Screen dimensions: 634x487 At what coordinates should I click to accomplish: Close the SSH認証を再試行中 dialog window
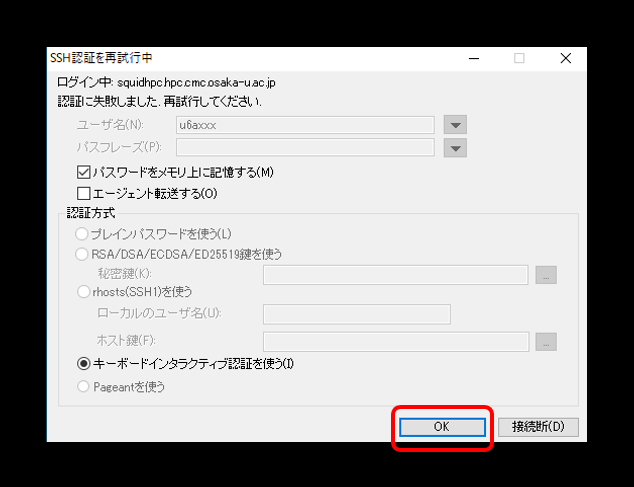(566, 58)
